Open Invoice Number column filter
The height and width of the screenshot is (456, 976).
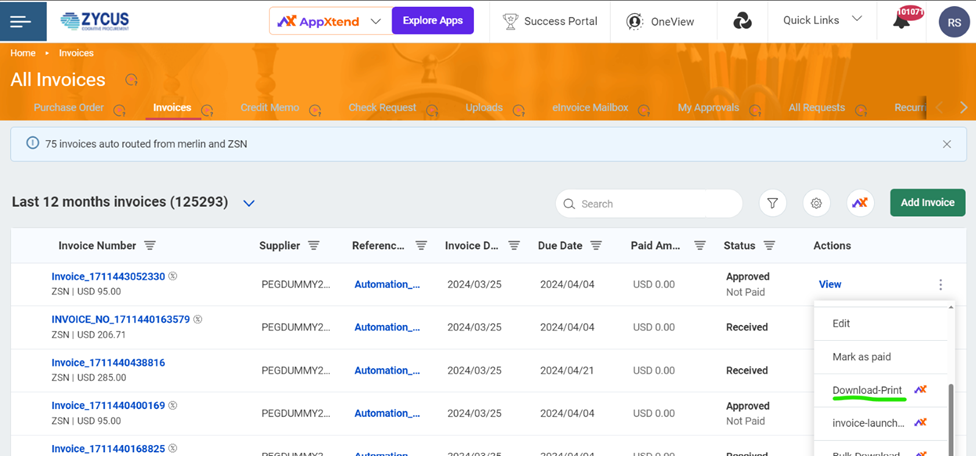pyautogui.click(x=149, y=246)
